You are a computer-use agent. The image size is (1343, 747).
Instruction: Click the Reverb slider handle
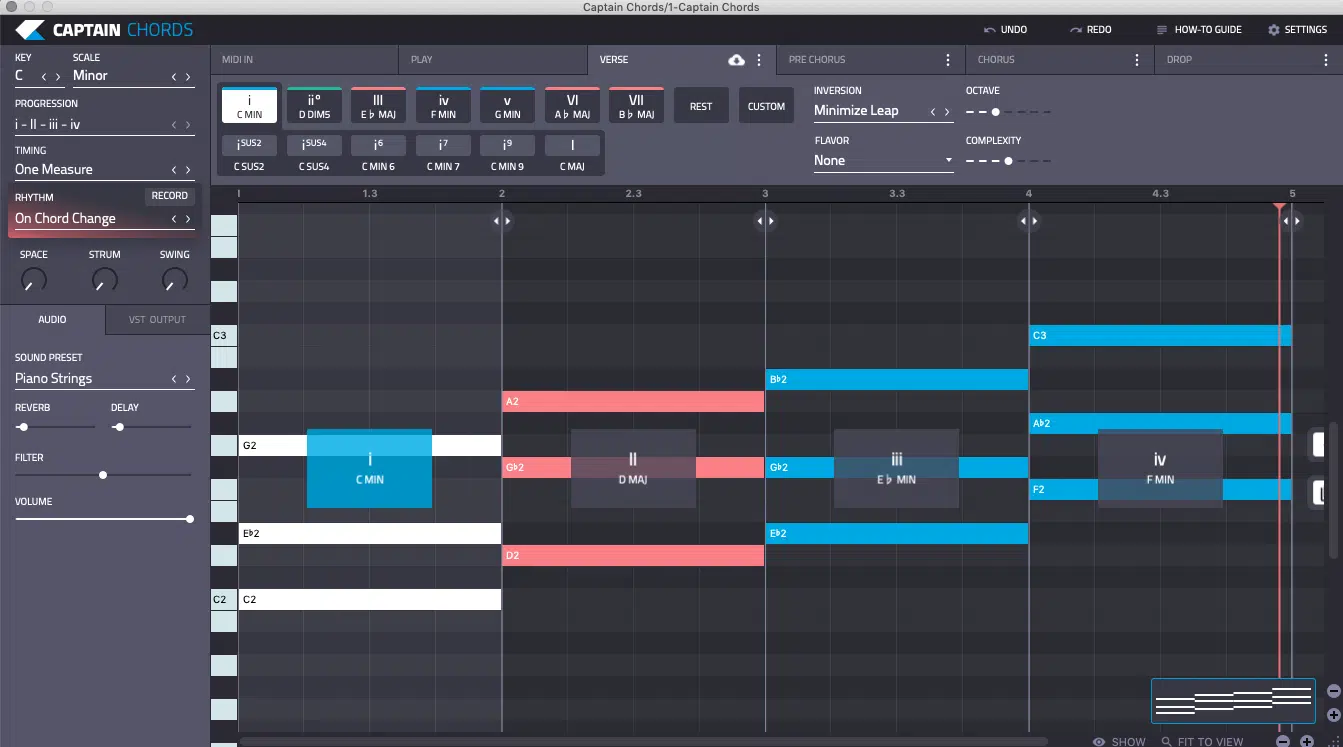coord(23,427)
